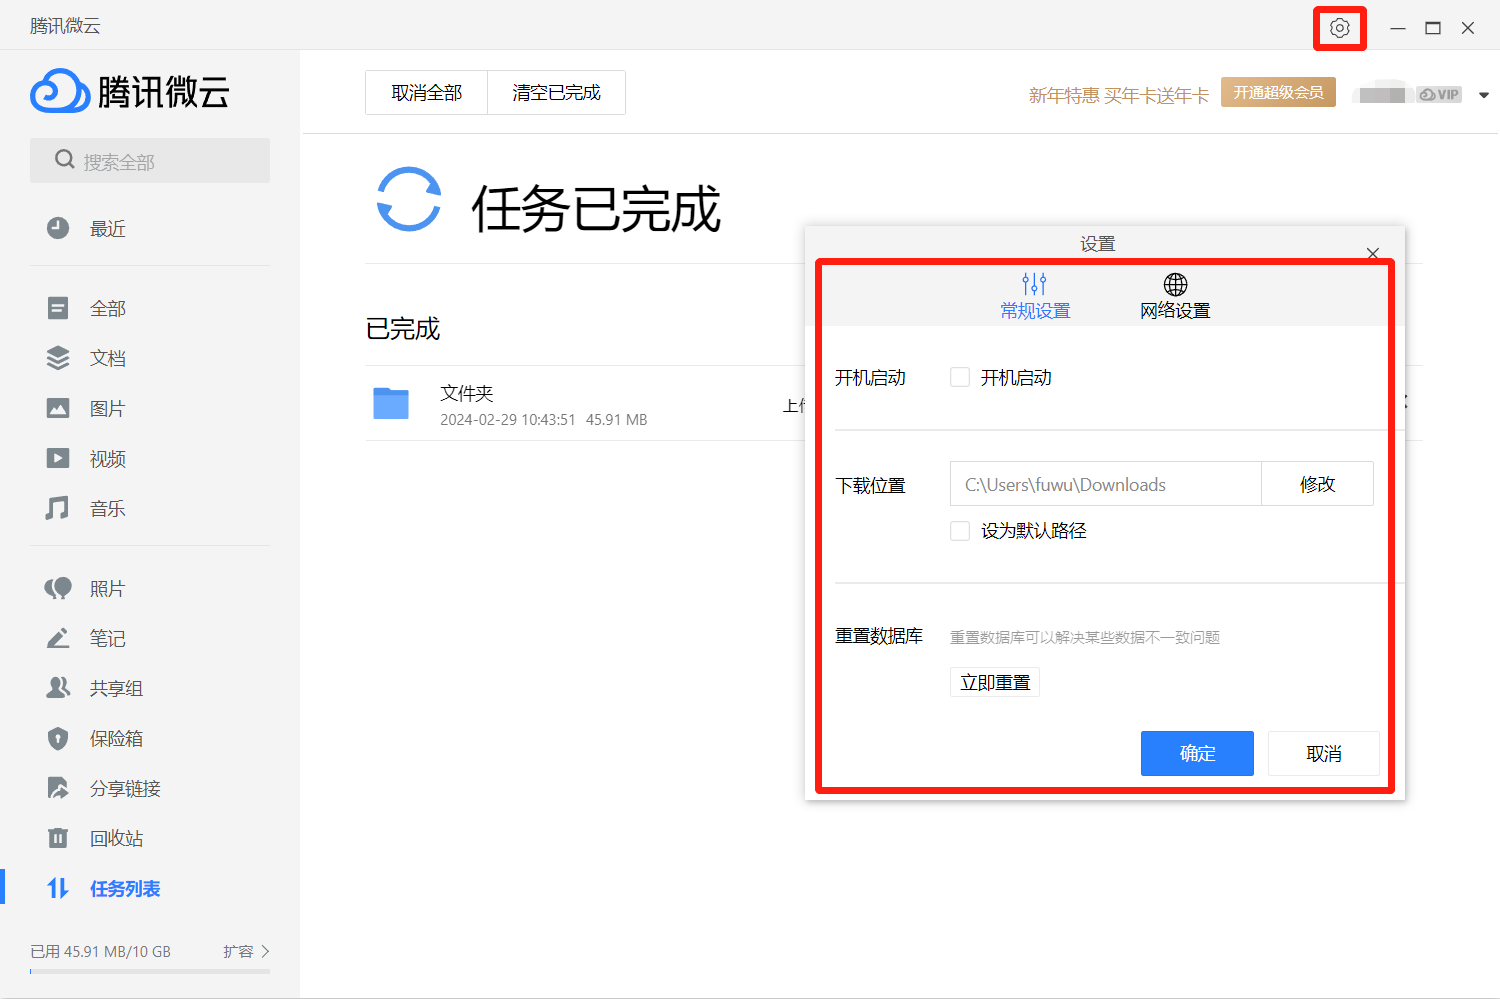Close the 设置 dialog with X

(x=1373, y=253)
